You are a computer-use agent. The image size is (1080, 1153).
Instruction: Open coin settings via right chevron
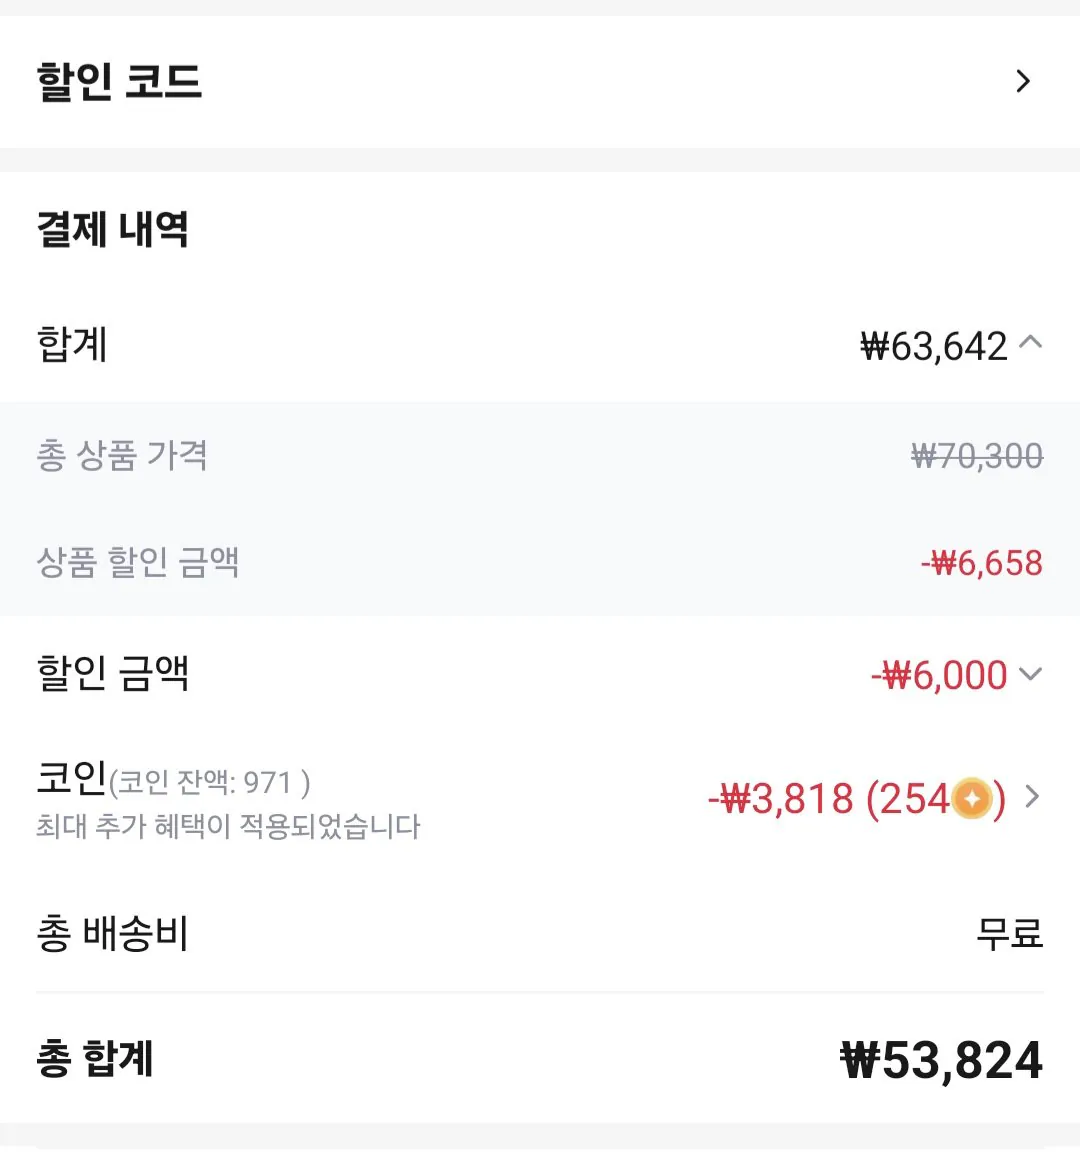(1032, 797)
